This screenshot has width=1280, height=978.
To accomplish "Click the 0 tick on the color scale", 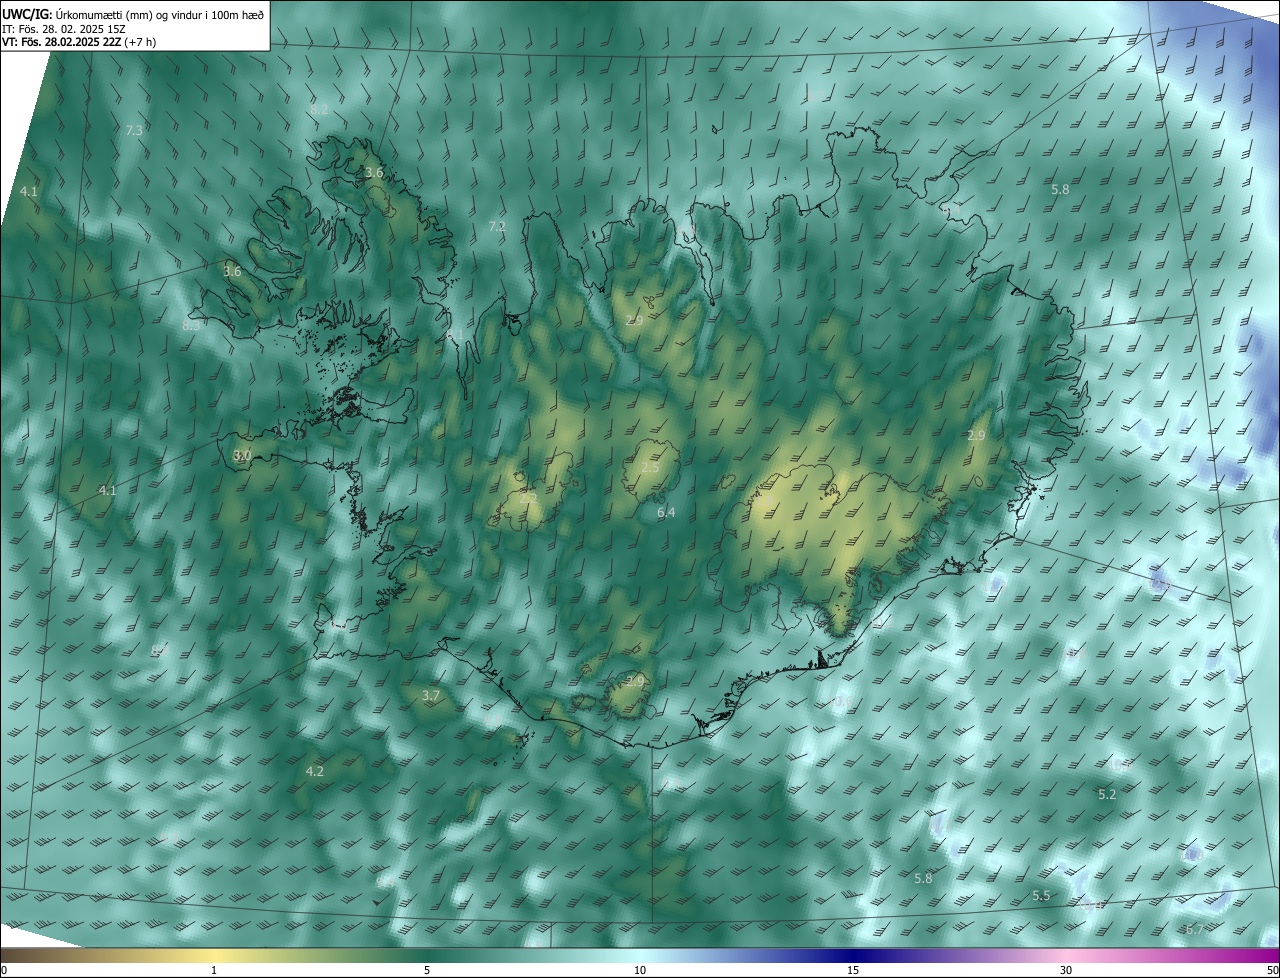I will point(4,970).
